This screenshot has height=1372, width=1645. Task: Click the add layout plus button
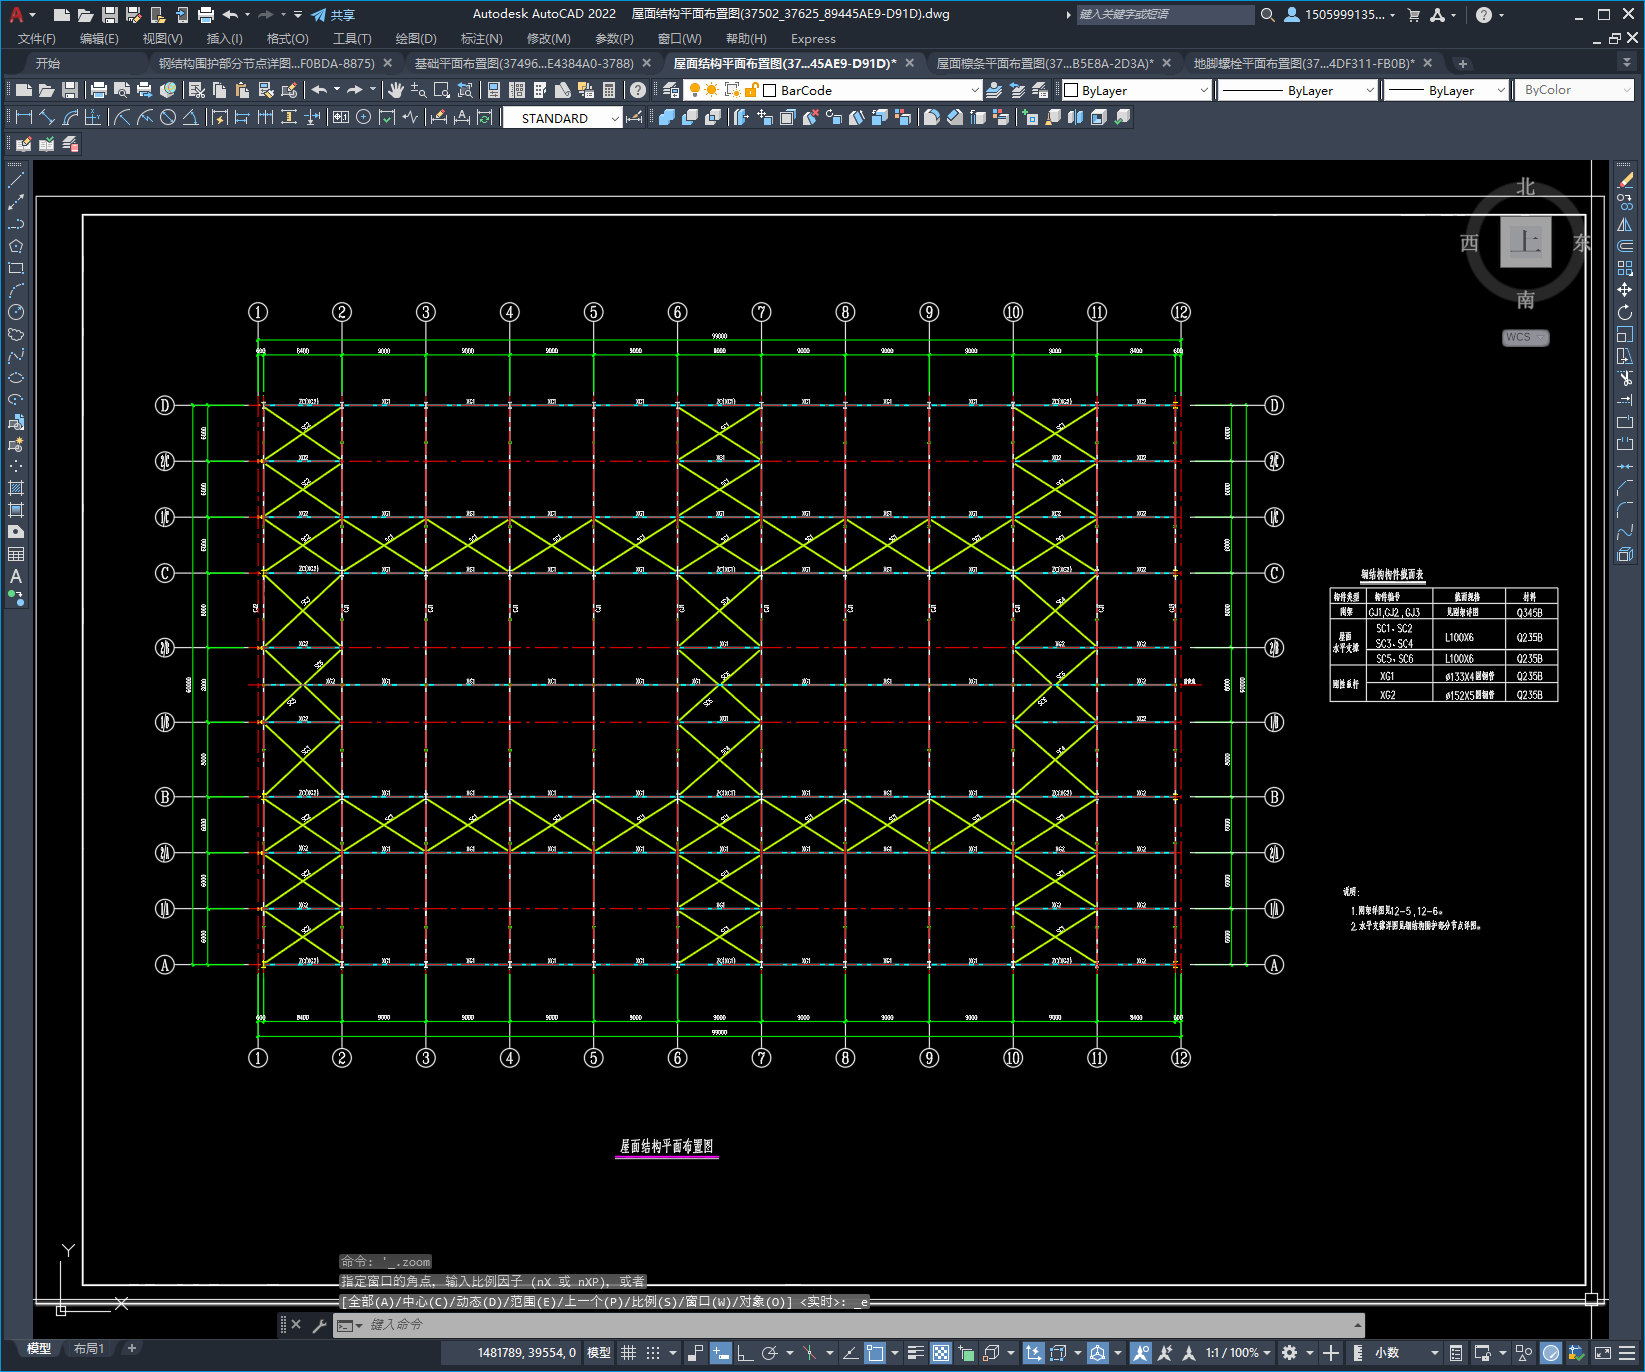[x=132, y=1349]
